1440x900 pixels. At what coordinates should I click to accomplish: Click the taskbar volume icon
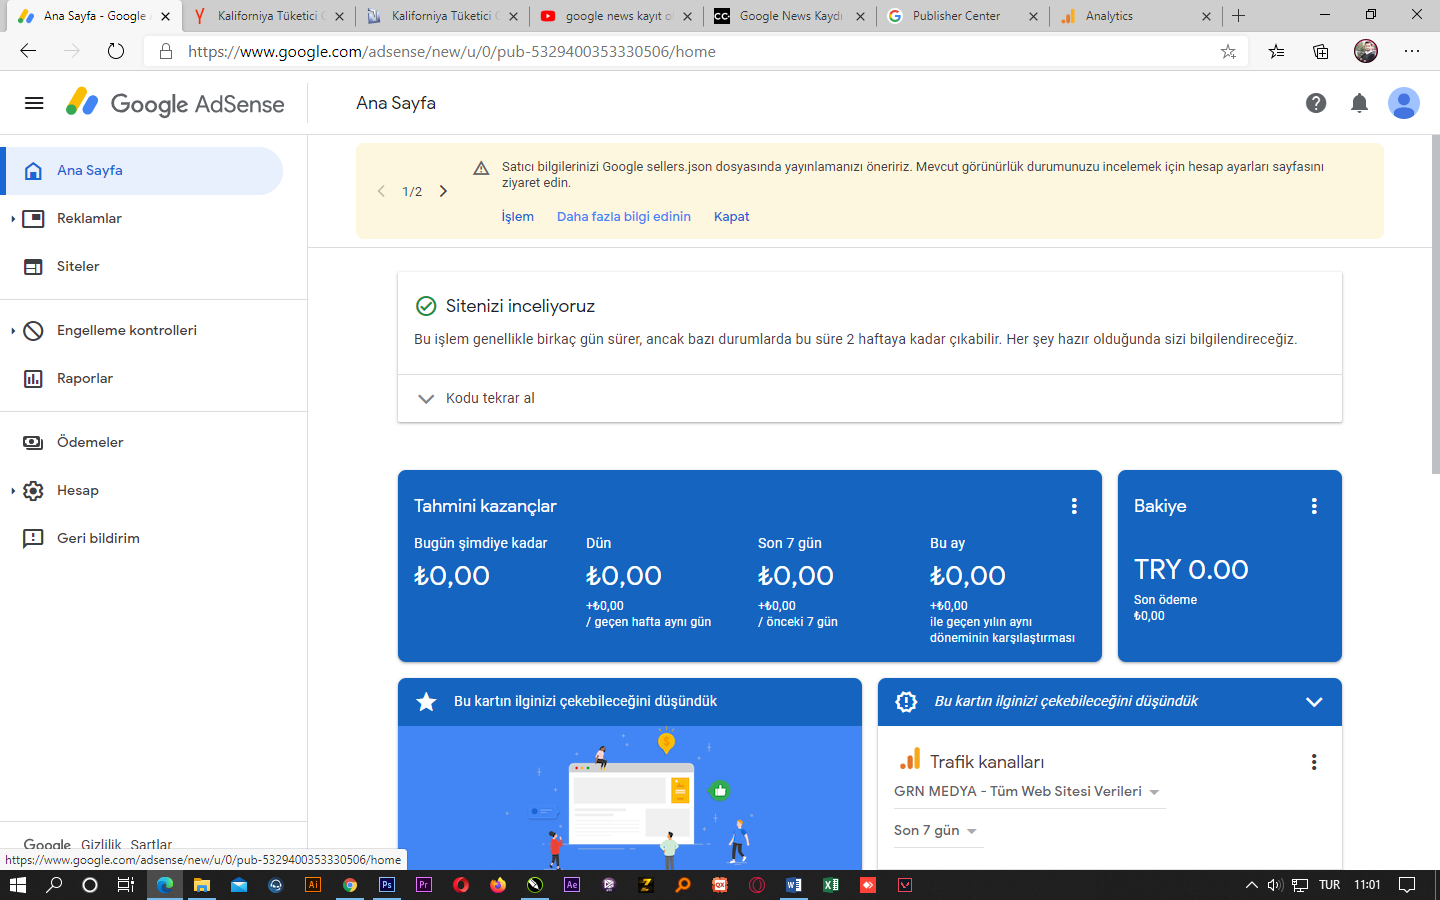click(1275, 885)
